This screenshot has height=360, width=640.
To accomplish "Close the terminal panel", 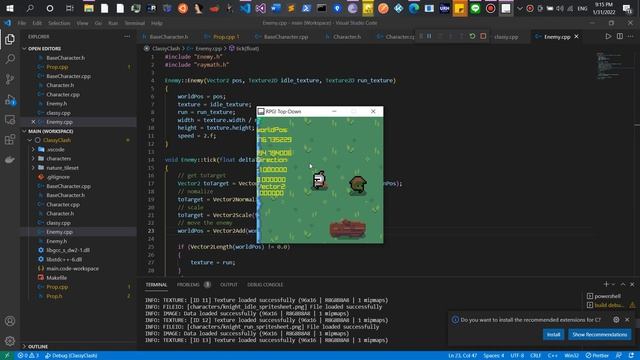I will 632,284.
